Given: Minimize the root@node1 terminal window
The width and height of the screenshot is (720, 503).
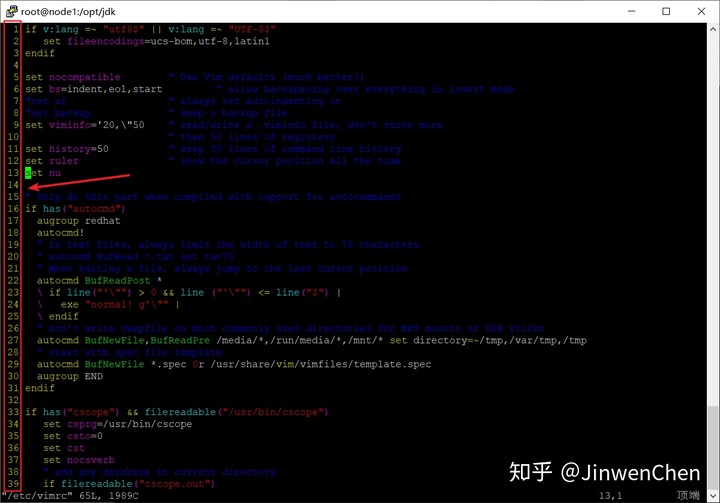Looking at the screenshot, I should 632,11.
